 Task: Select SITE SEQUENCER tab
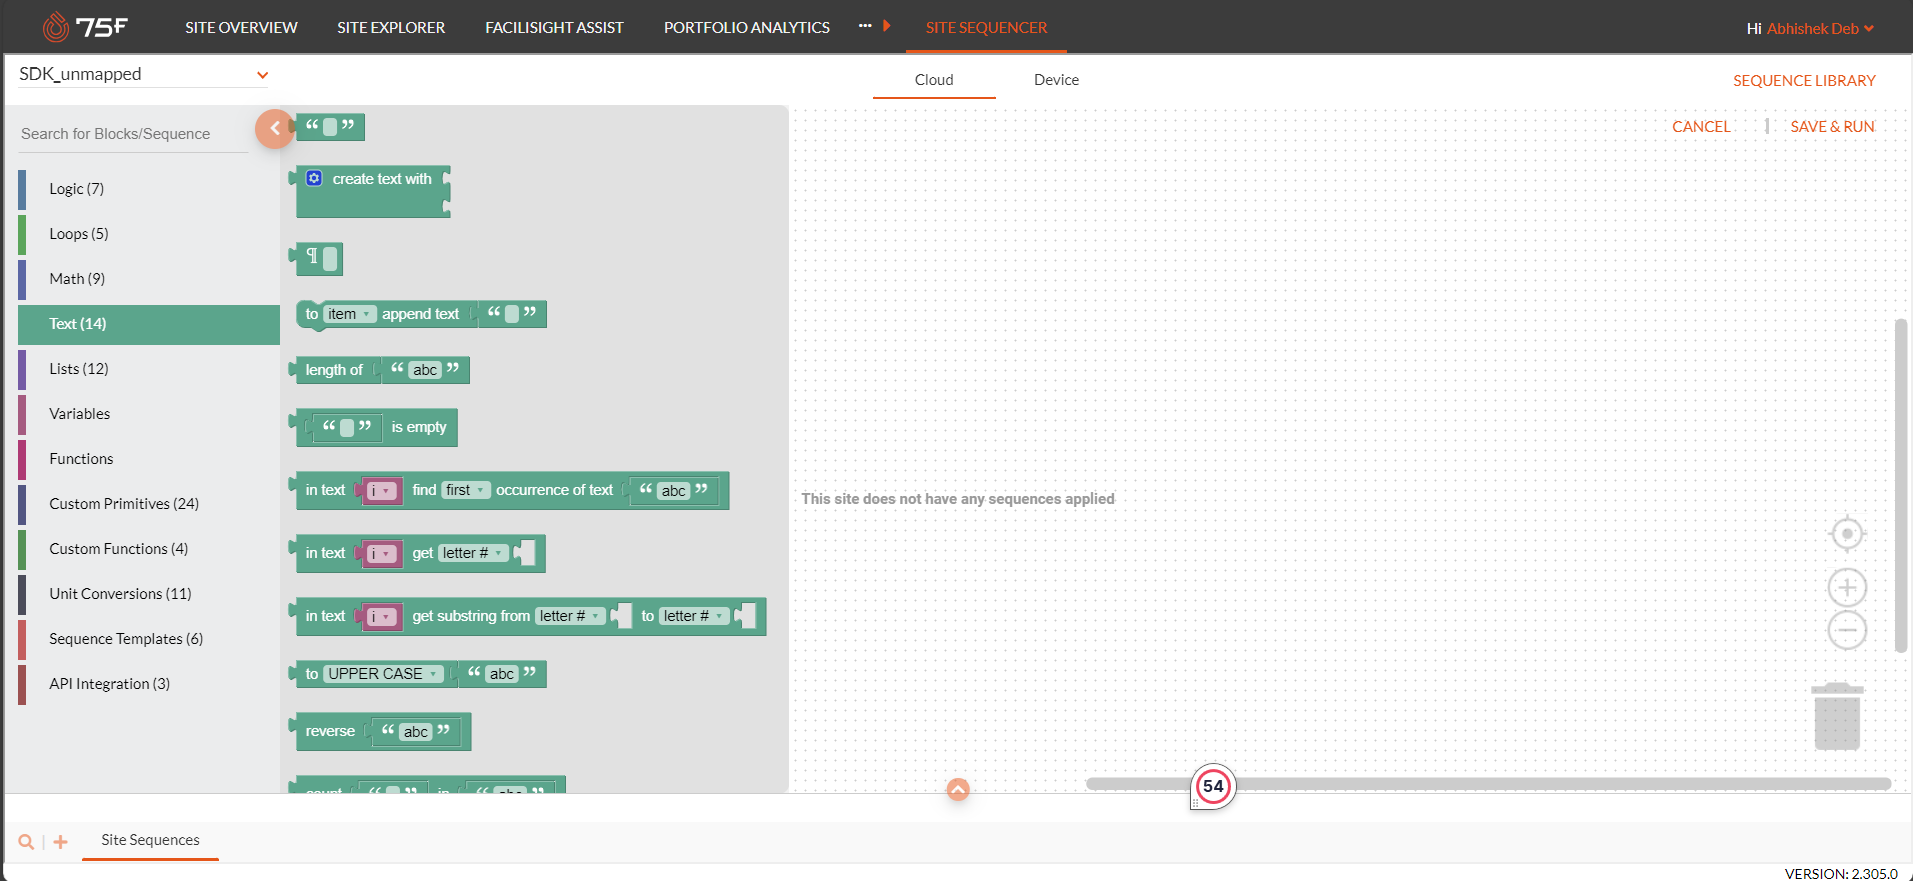[986, 27]
